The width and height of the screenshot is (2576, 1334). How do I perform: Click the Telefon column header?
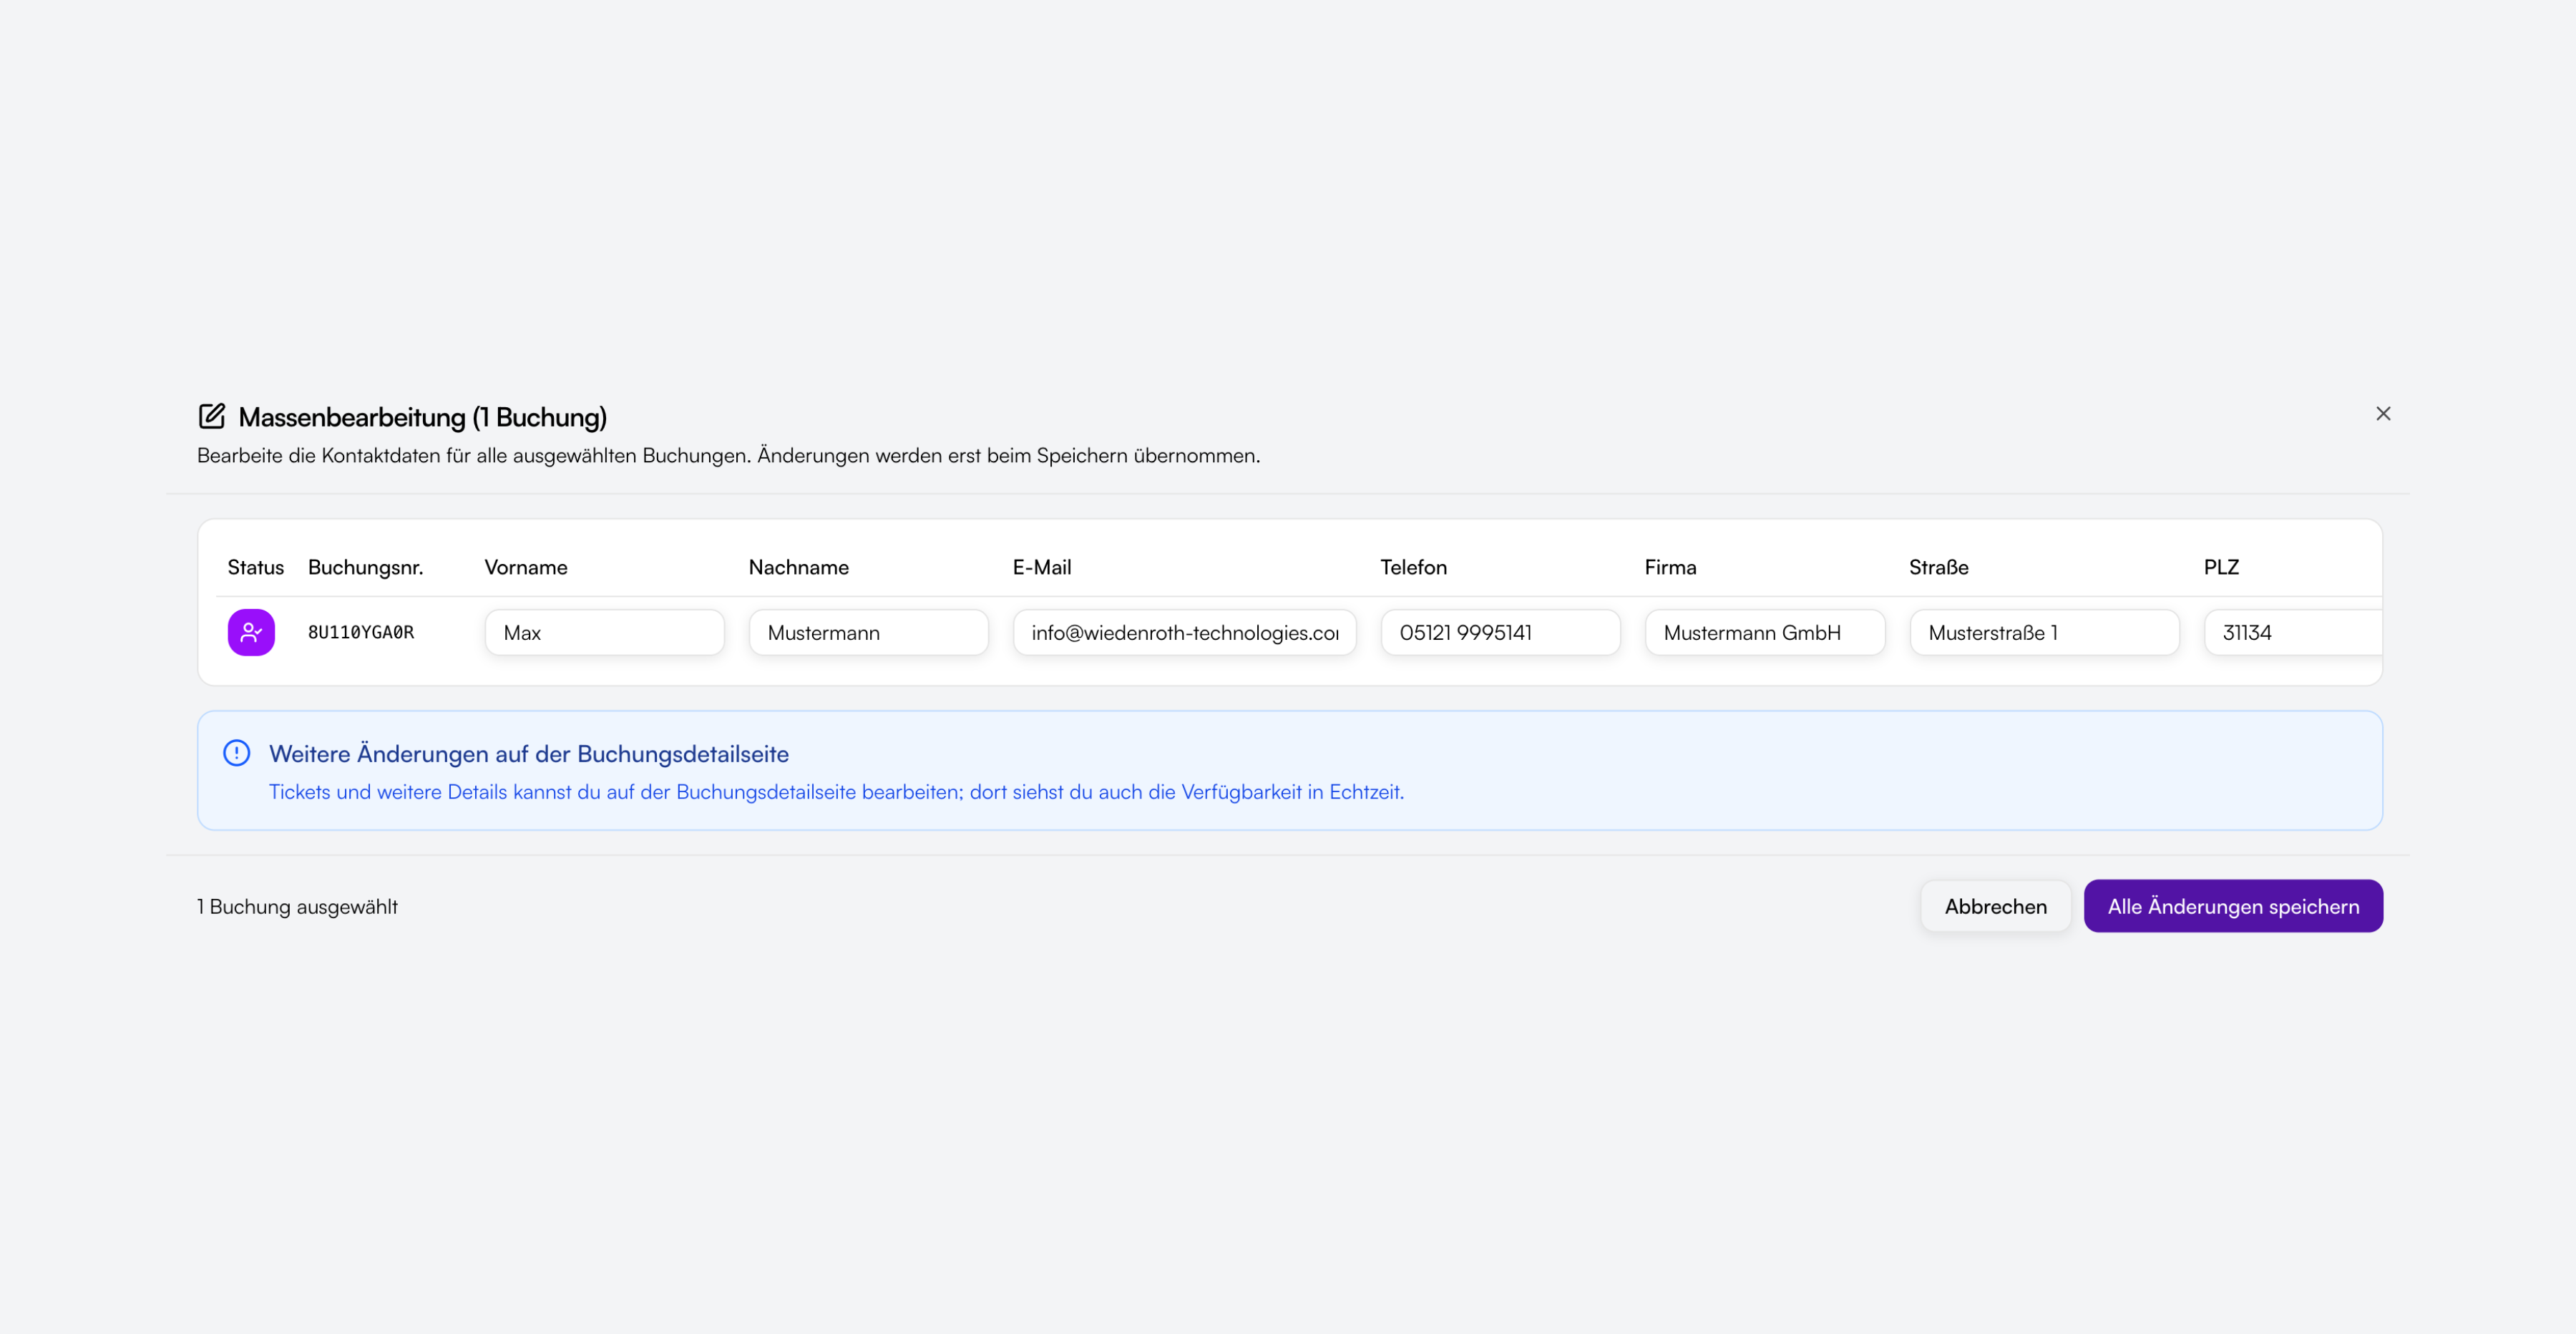coord(1414,567)
